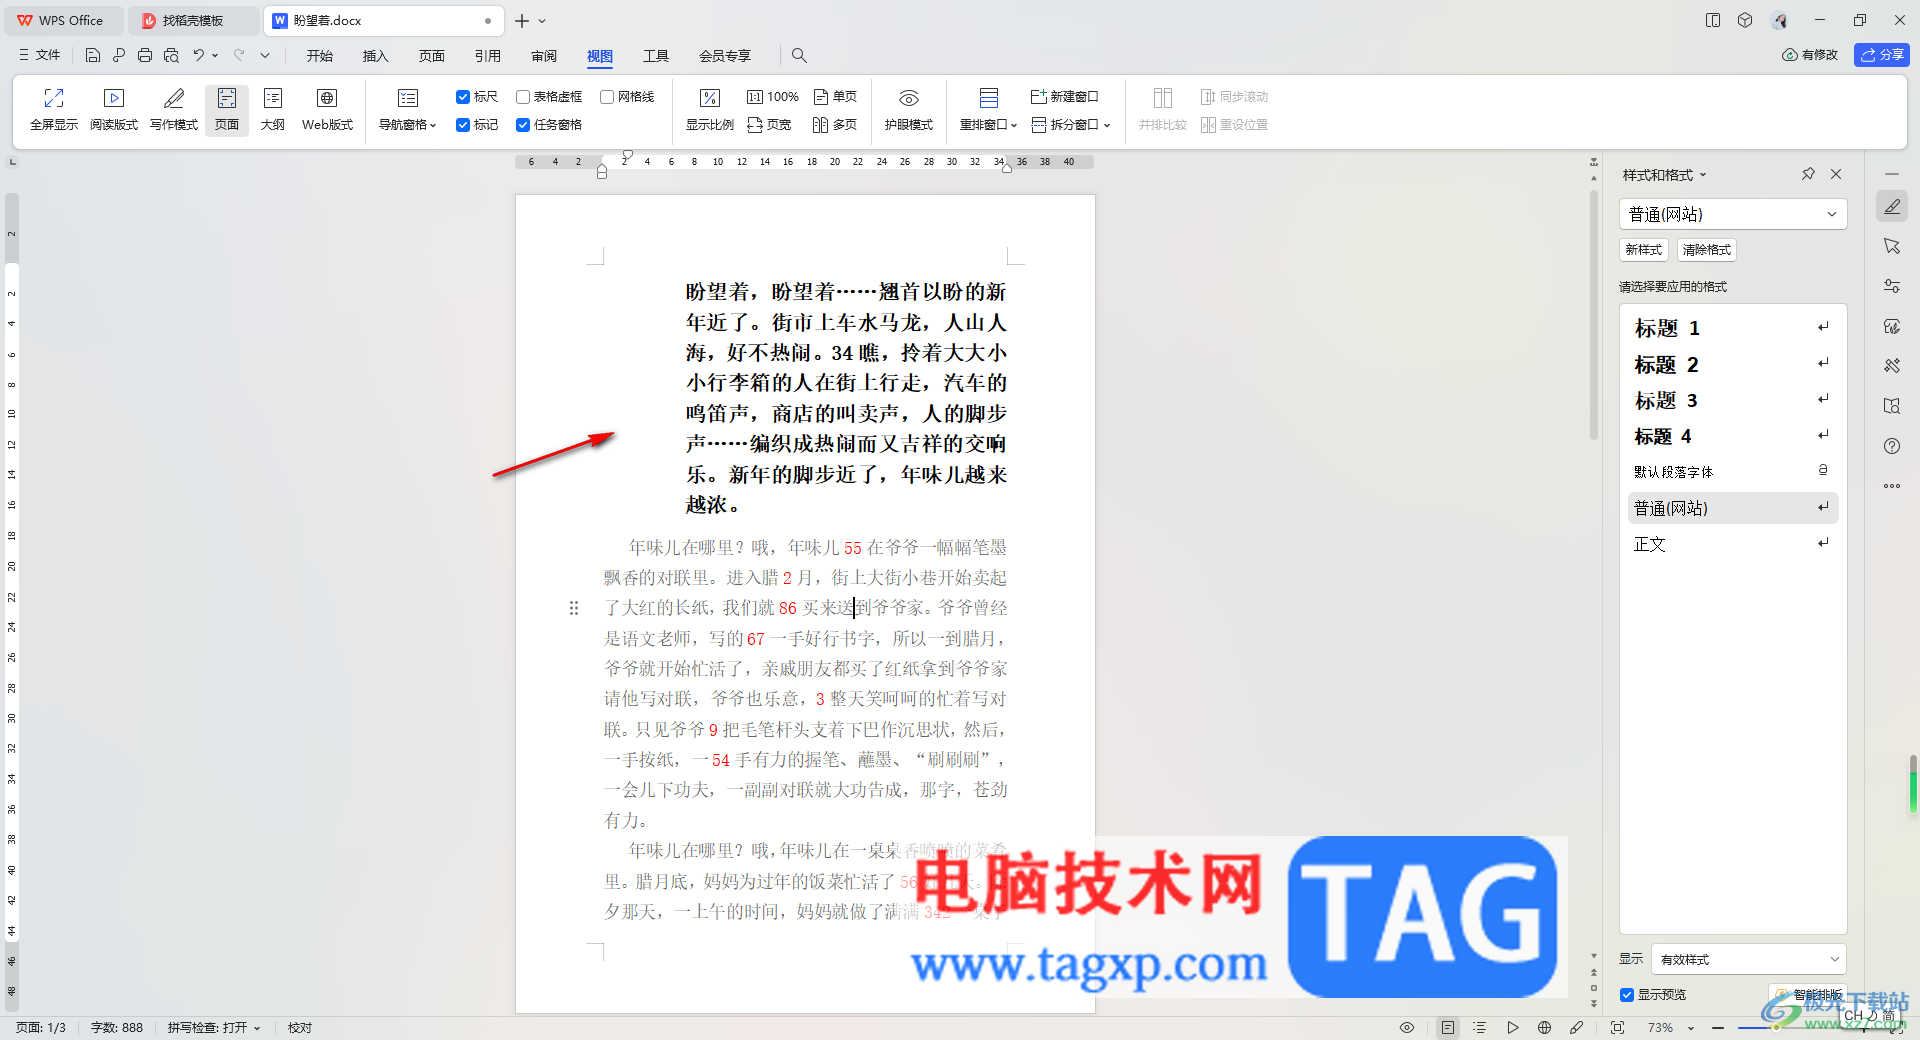Show the document as 单页 single page

[835, 97]
